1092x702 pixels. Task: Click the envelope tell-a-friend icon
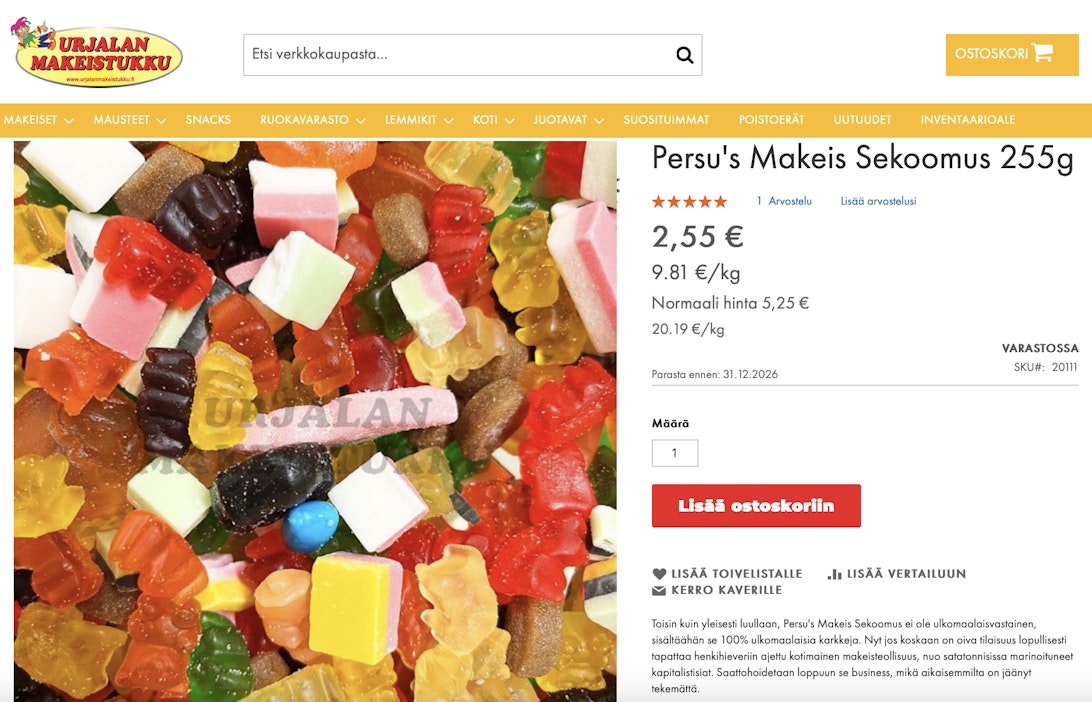(x=659, y=591)
